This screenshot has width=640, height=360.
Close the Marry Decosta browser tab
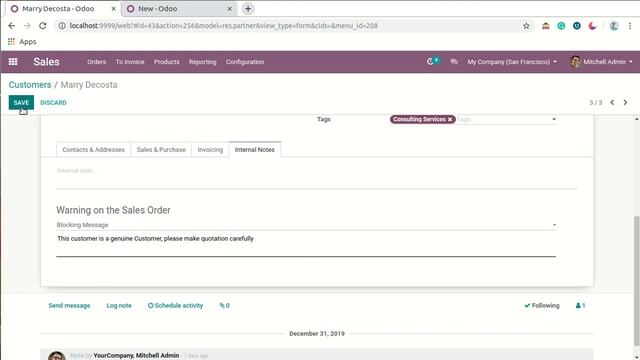coord(113,9)
